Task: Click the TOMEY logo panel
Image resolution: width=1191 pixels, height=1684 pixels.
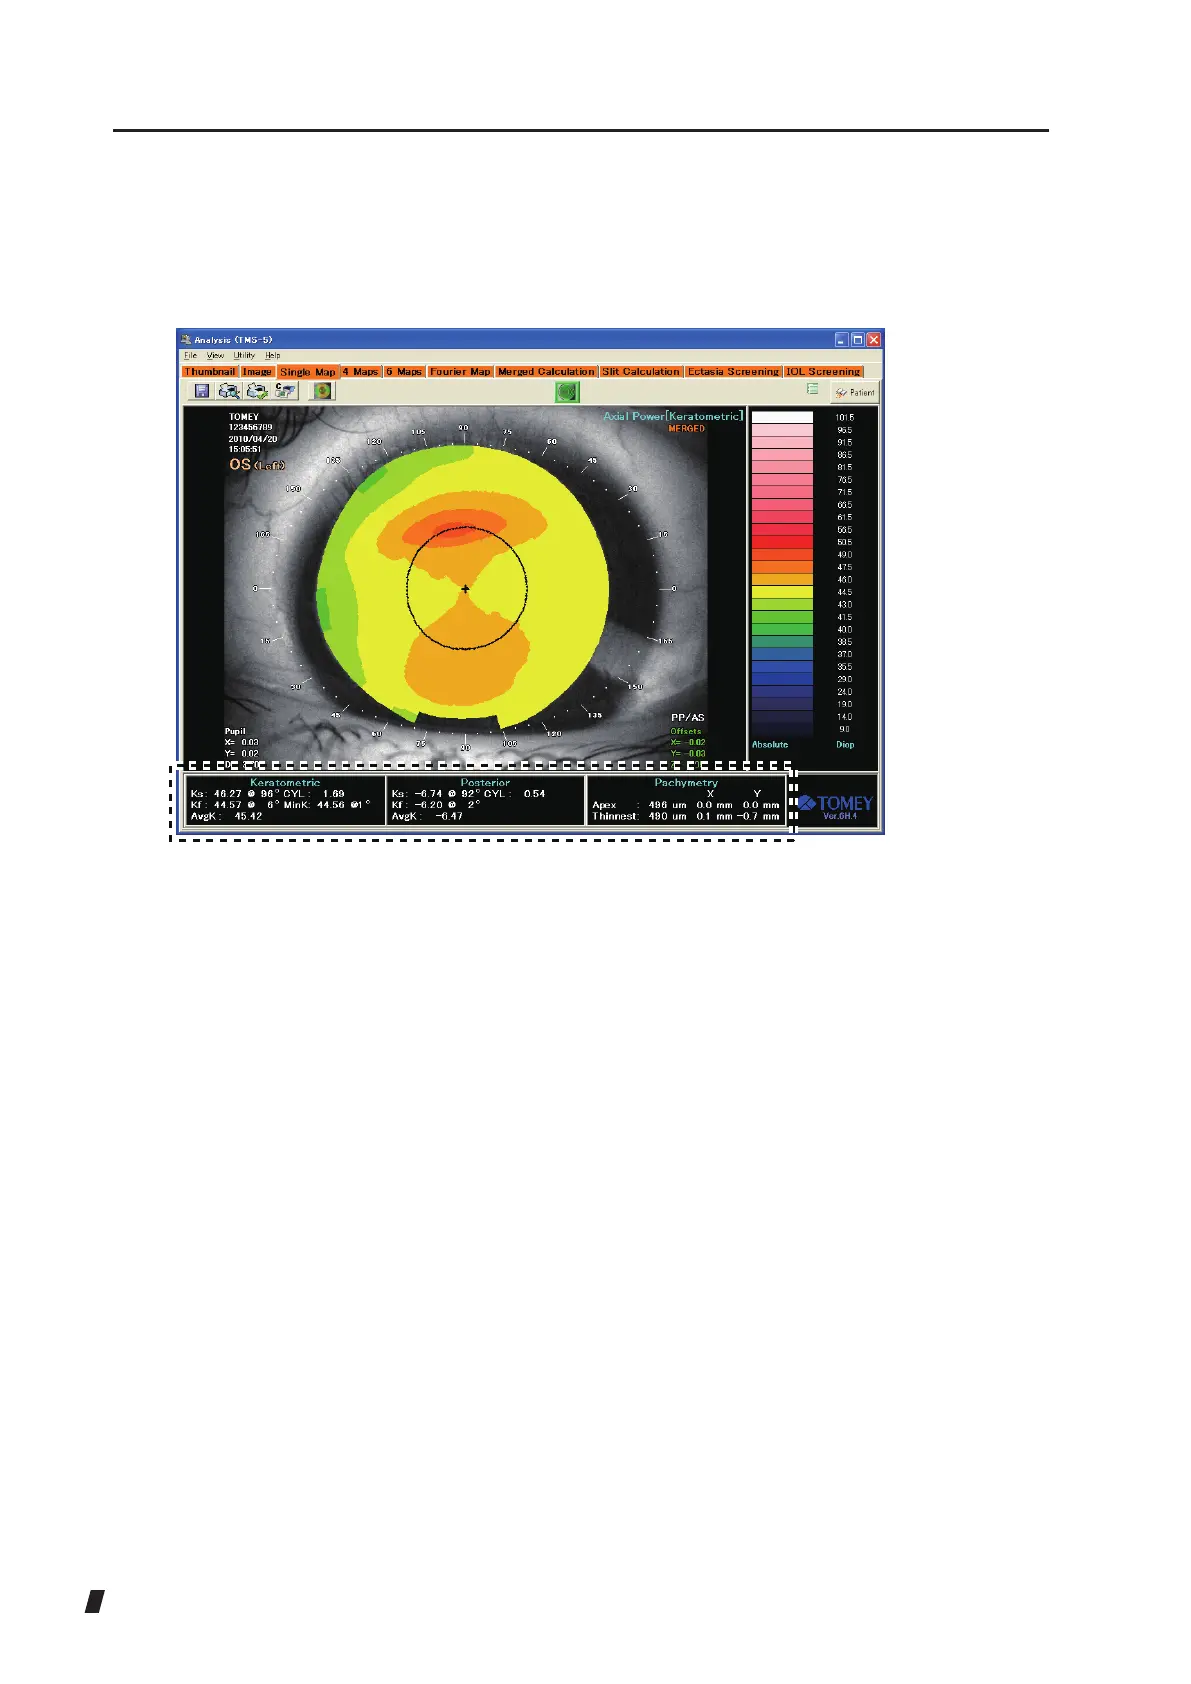Action: pyautogui.click(x=836, y=801)
